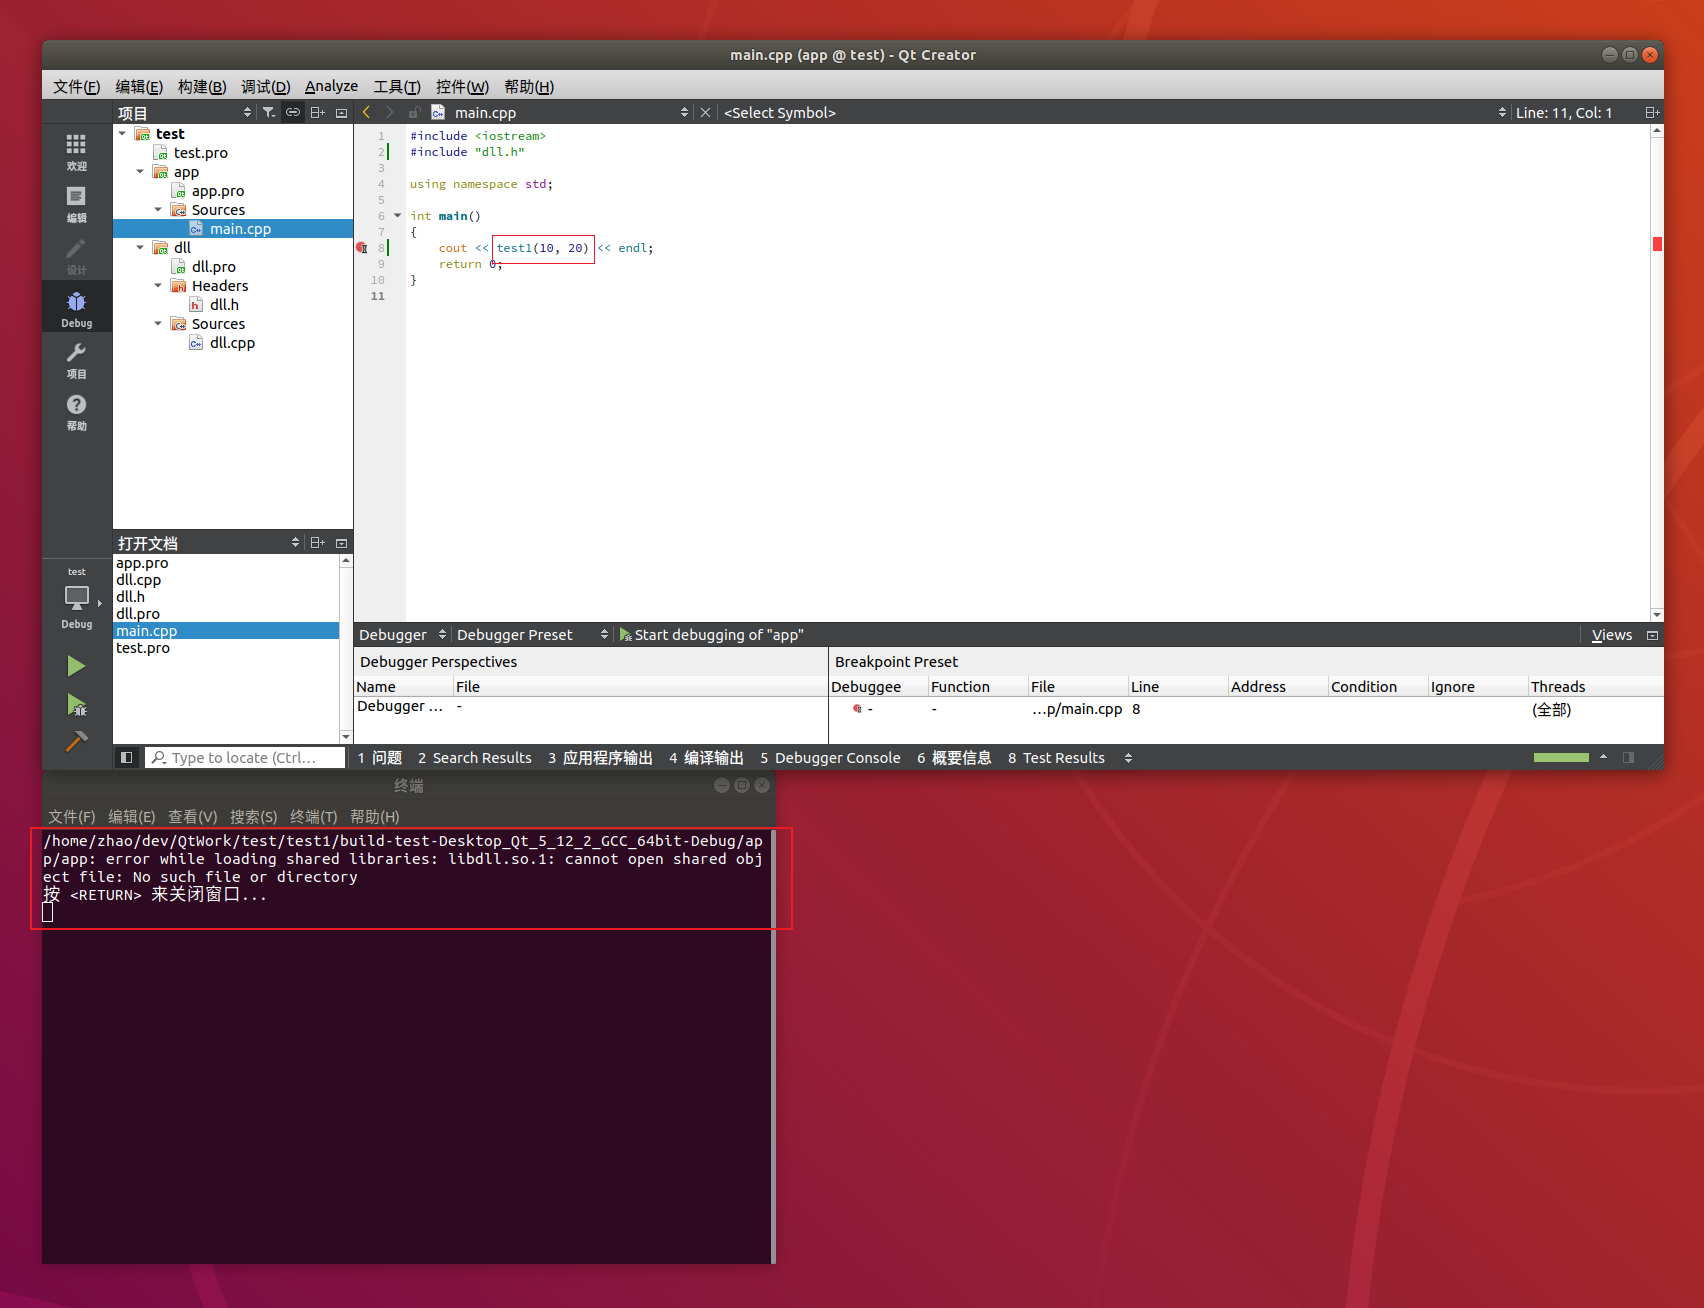
Task: Close the main.cpp document with X
Action: click(x=705, y=113)
